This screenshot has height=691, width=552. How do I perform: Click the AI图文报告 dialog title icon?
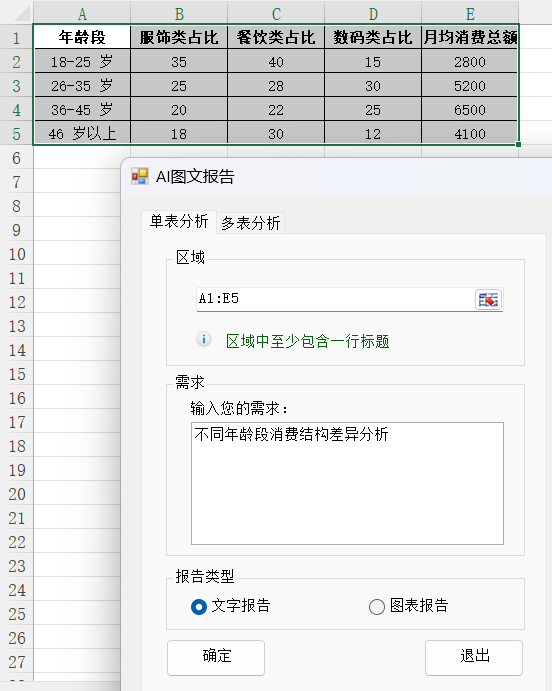pos(140,176)
